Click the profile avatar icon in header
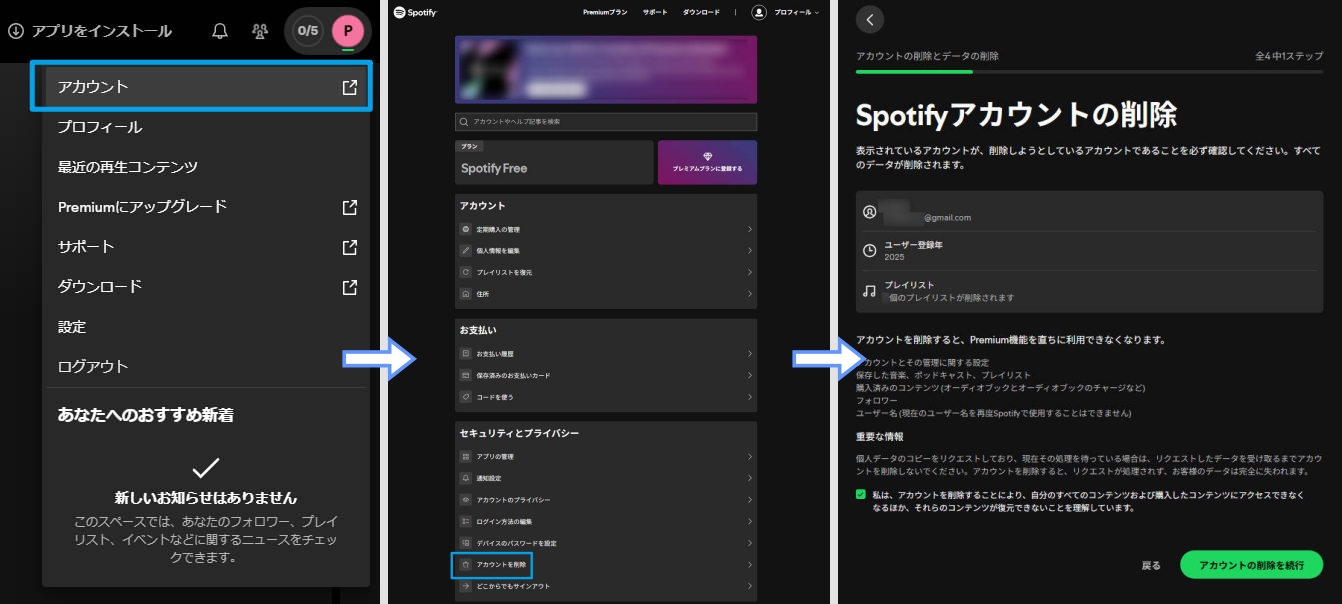 pyautogui.click(x=759, y=12)
